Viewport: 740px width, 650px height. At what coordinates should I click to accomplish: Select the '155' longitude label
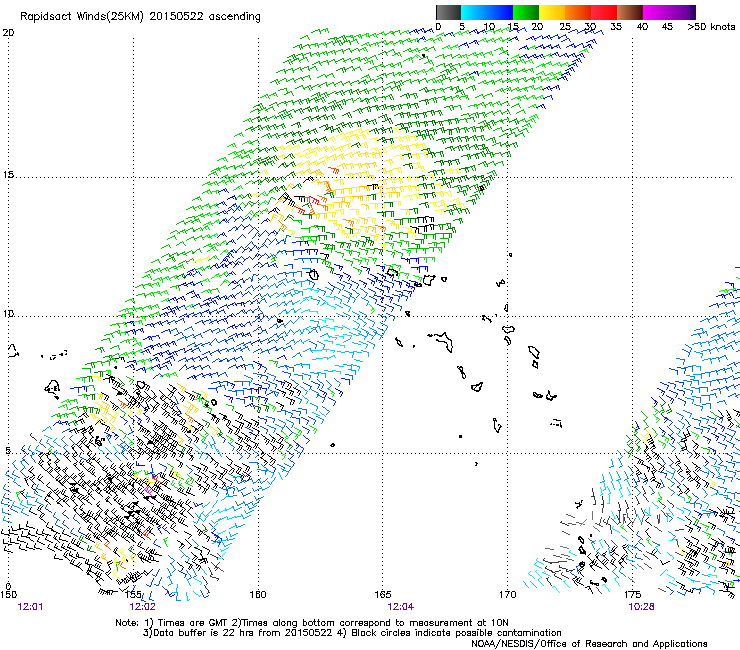click(134, 595)
